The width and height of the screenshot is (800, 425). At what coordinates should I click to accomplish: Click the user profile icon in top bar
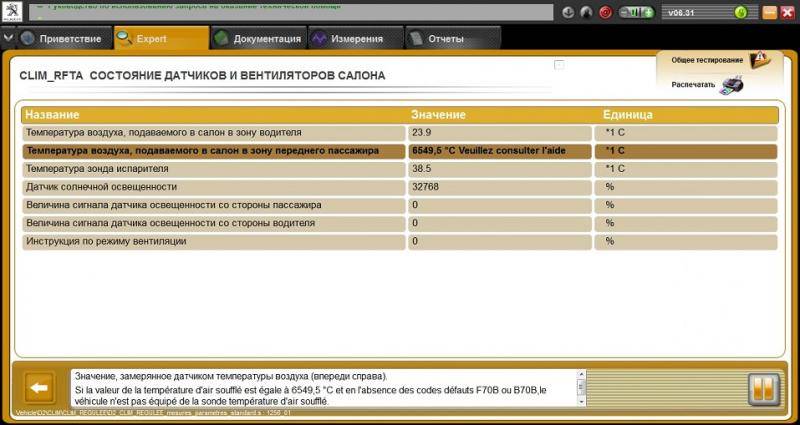tap(587, 13)
